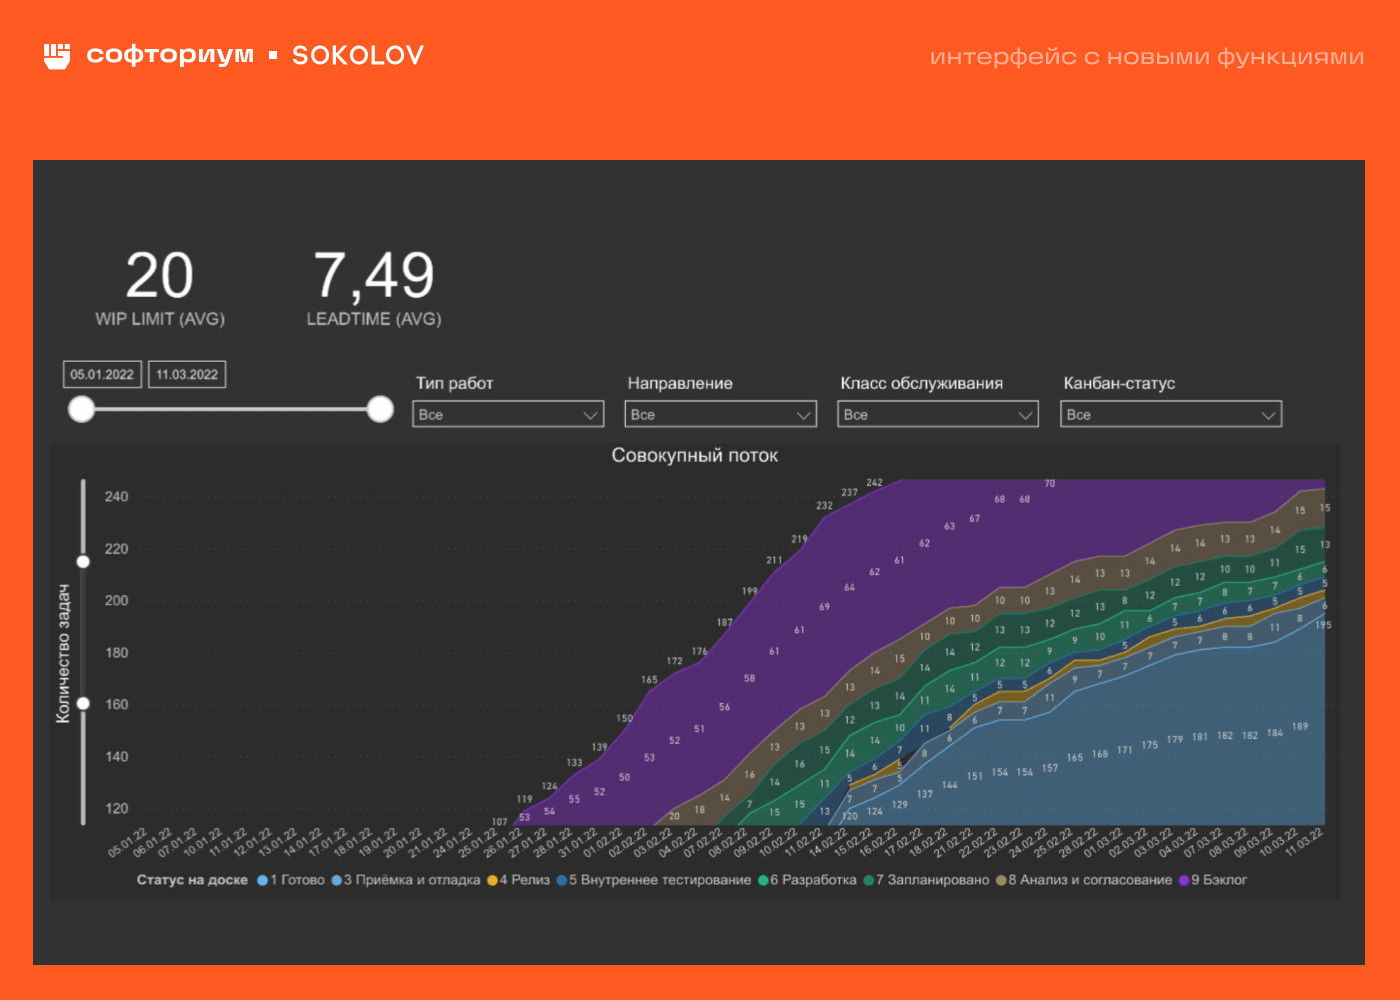The width and height of the screenshot is (1400, 1000).
Task: Click the right handle of date slider
Action: pos(380,409)
